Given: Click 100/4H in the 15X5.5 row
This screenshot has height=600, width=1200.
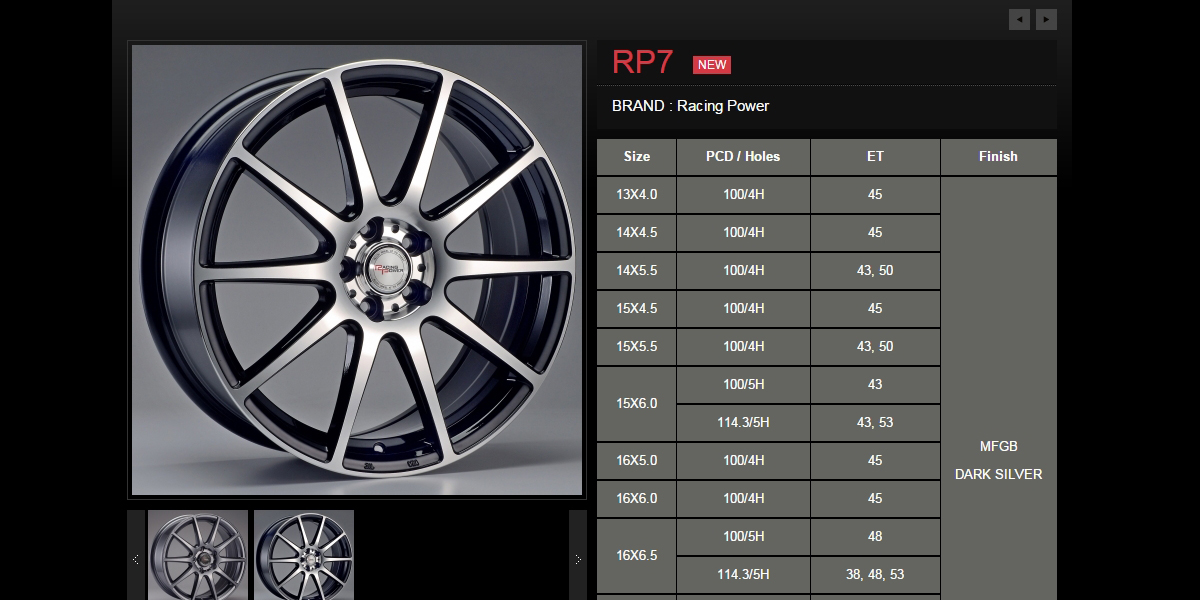Looking at the screenshot, I should point(743,347).
